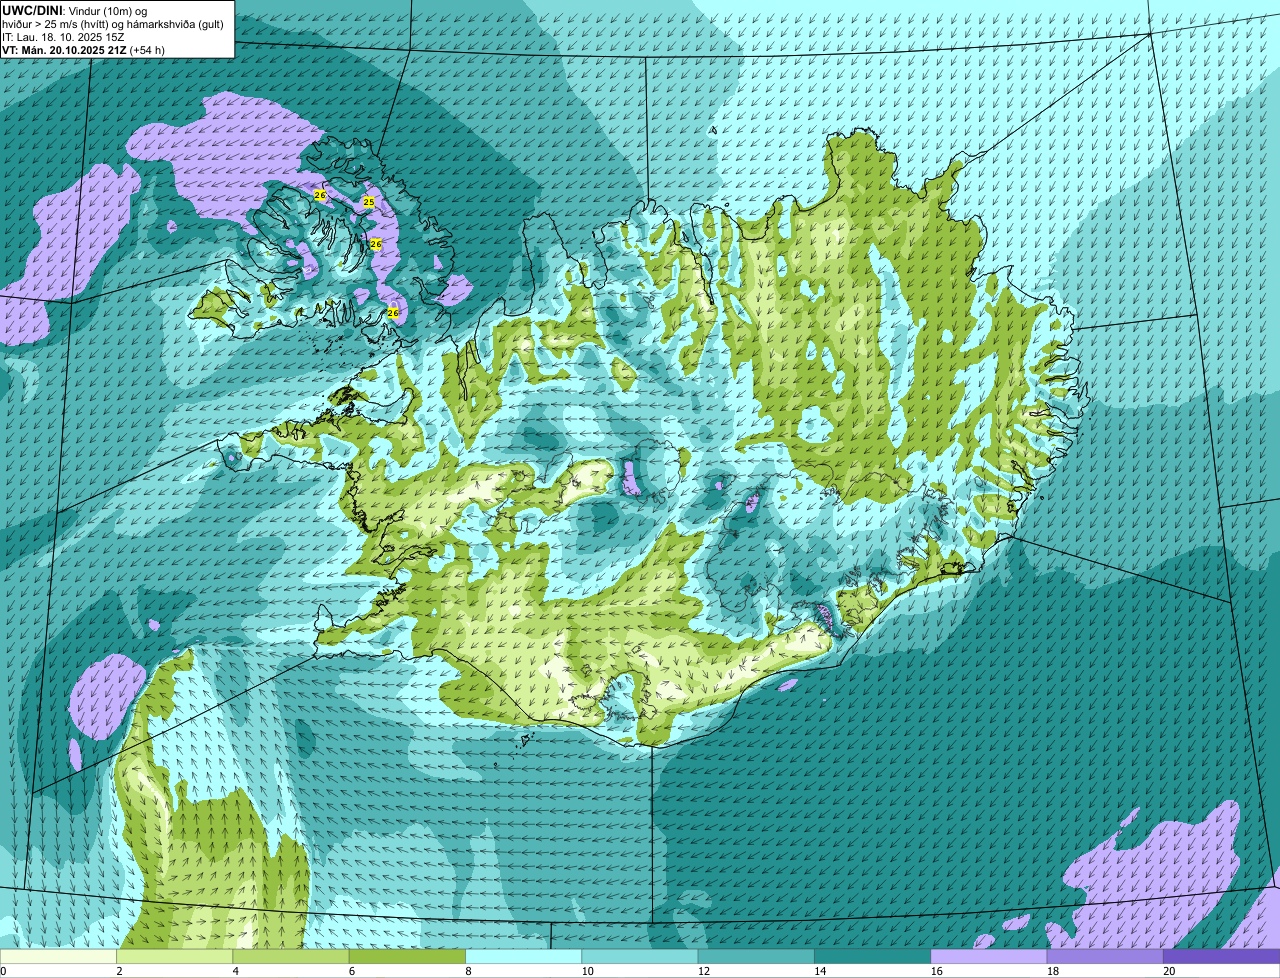Viewport: 1280px width, 978px height.
Task: Click the 'VT: Mán. 20.10.2025 21Z' line
Action: point(84,49)
